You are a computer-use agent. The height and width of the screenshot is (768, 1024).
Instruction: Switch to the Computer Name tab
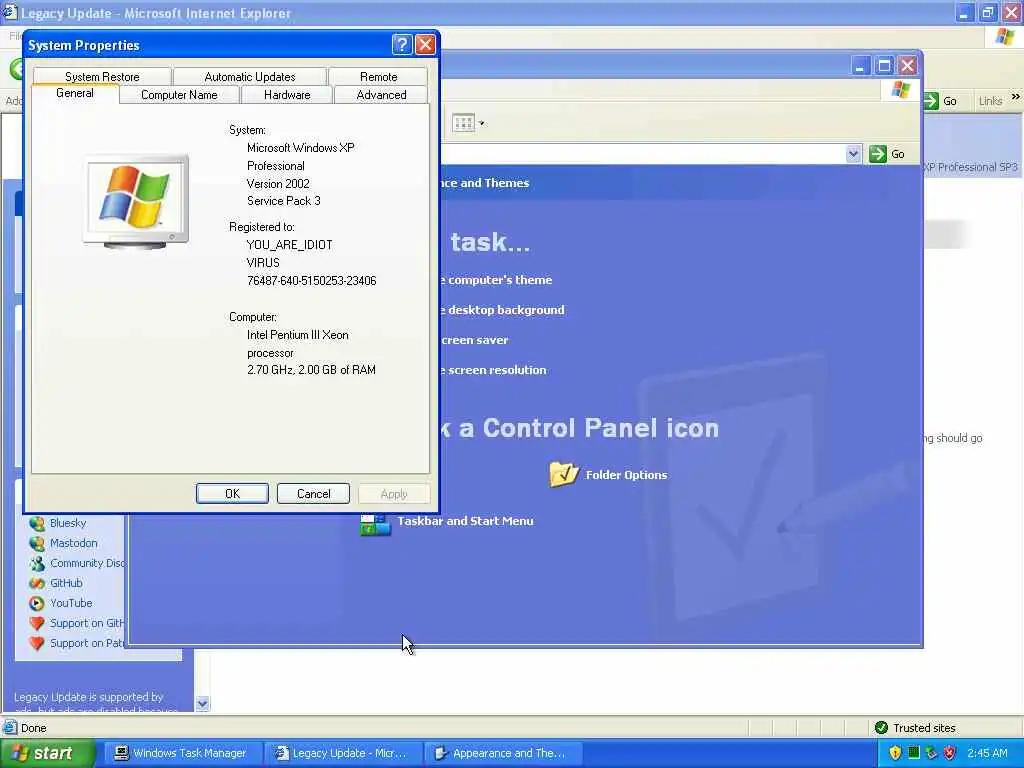(x=179, y=95)
